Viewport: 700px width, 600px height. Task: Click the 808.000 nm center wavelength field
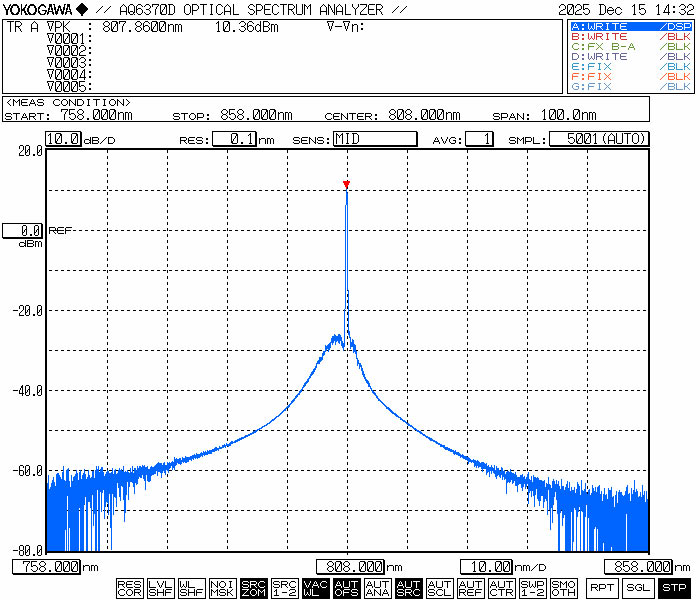coord(352,567)
